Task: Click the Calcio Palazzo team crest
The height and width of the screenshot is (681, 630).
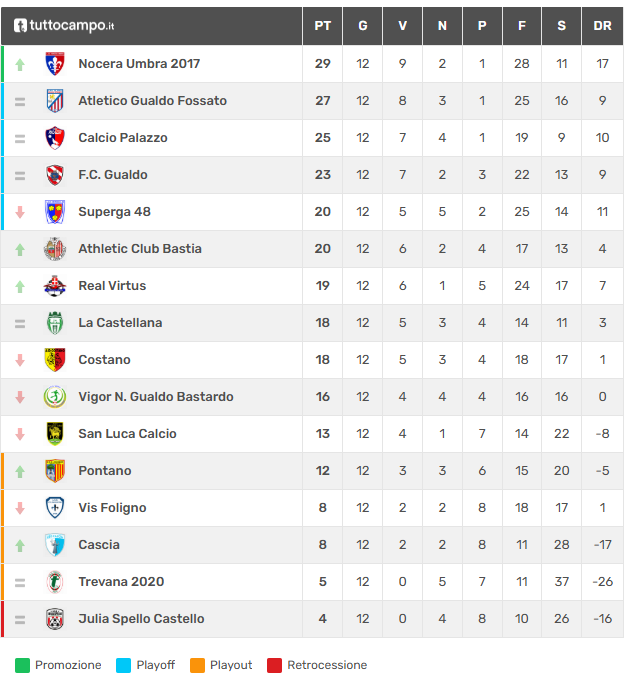Action: 55,138
